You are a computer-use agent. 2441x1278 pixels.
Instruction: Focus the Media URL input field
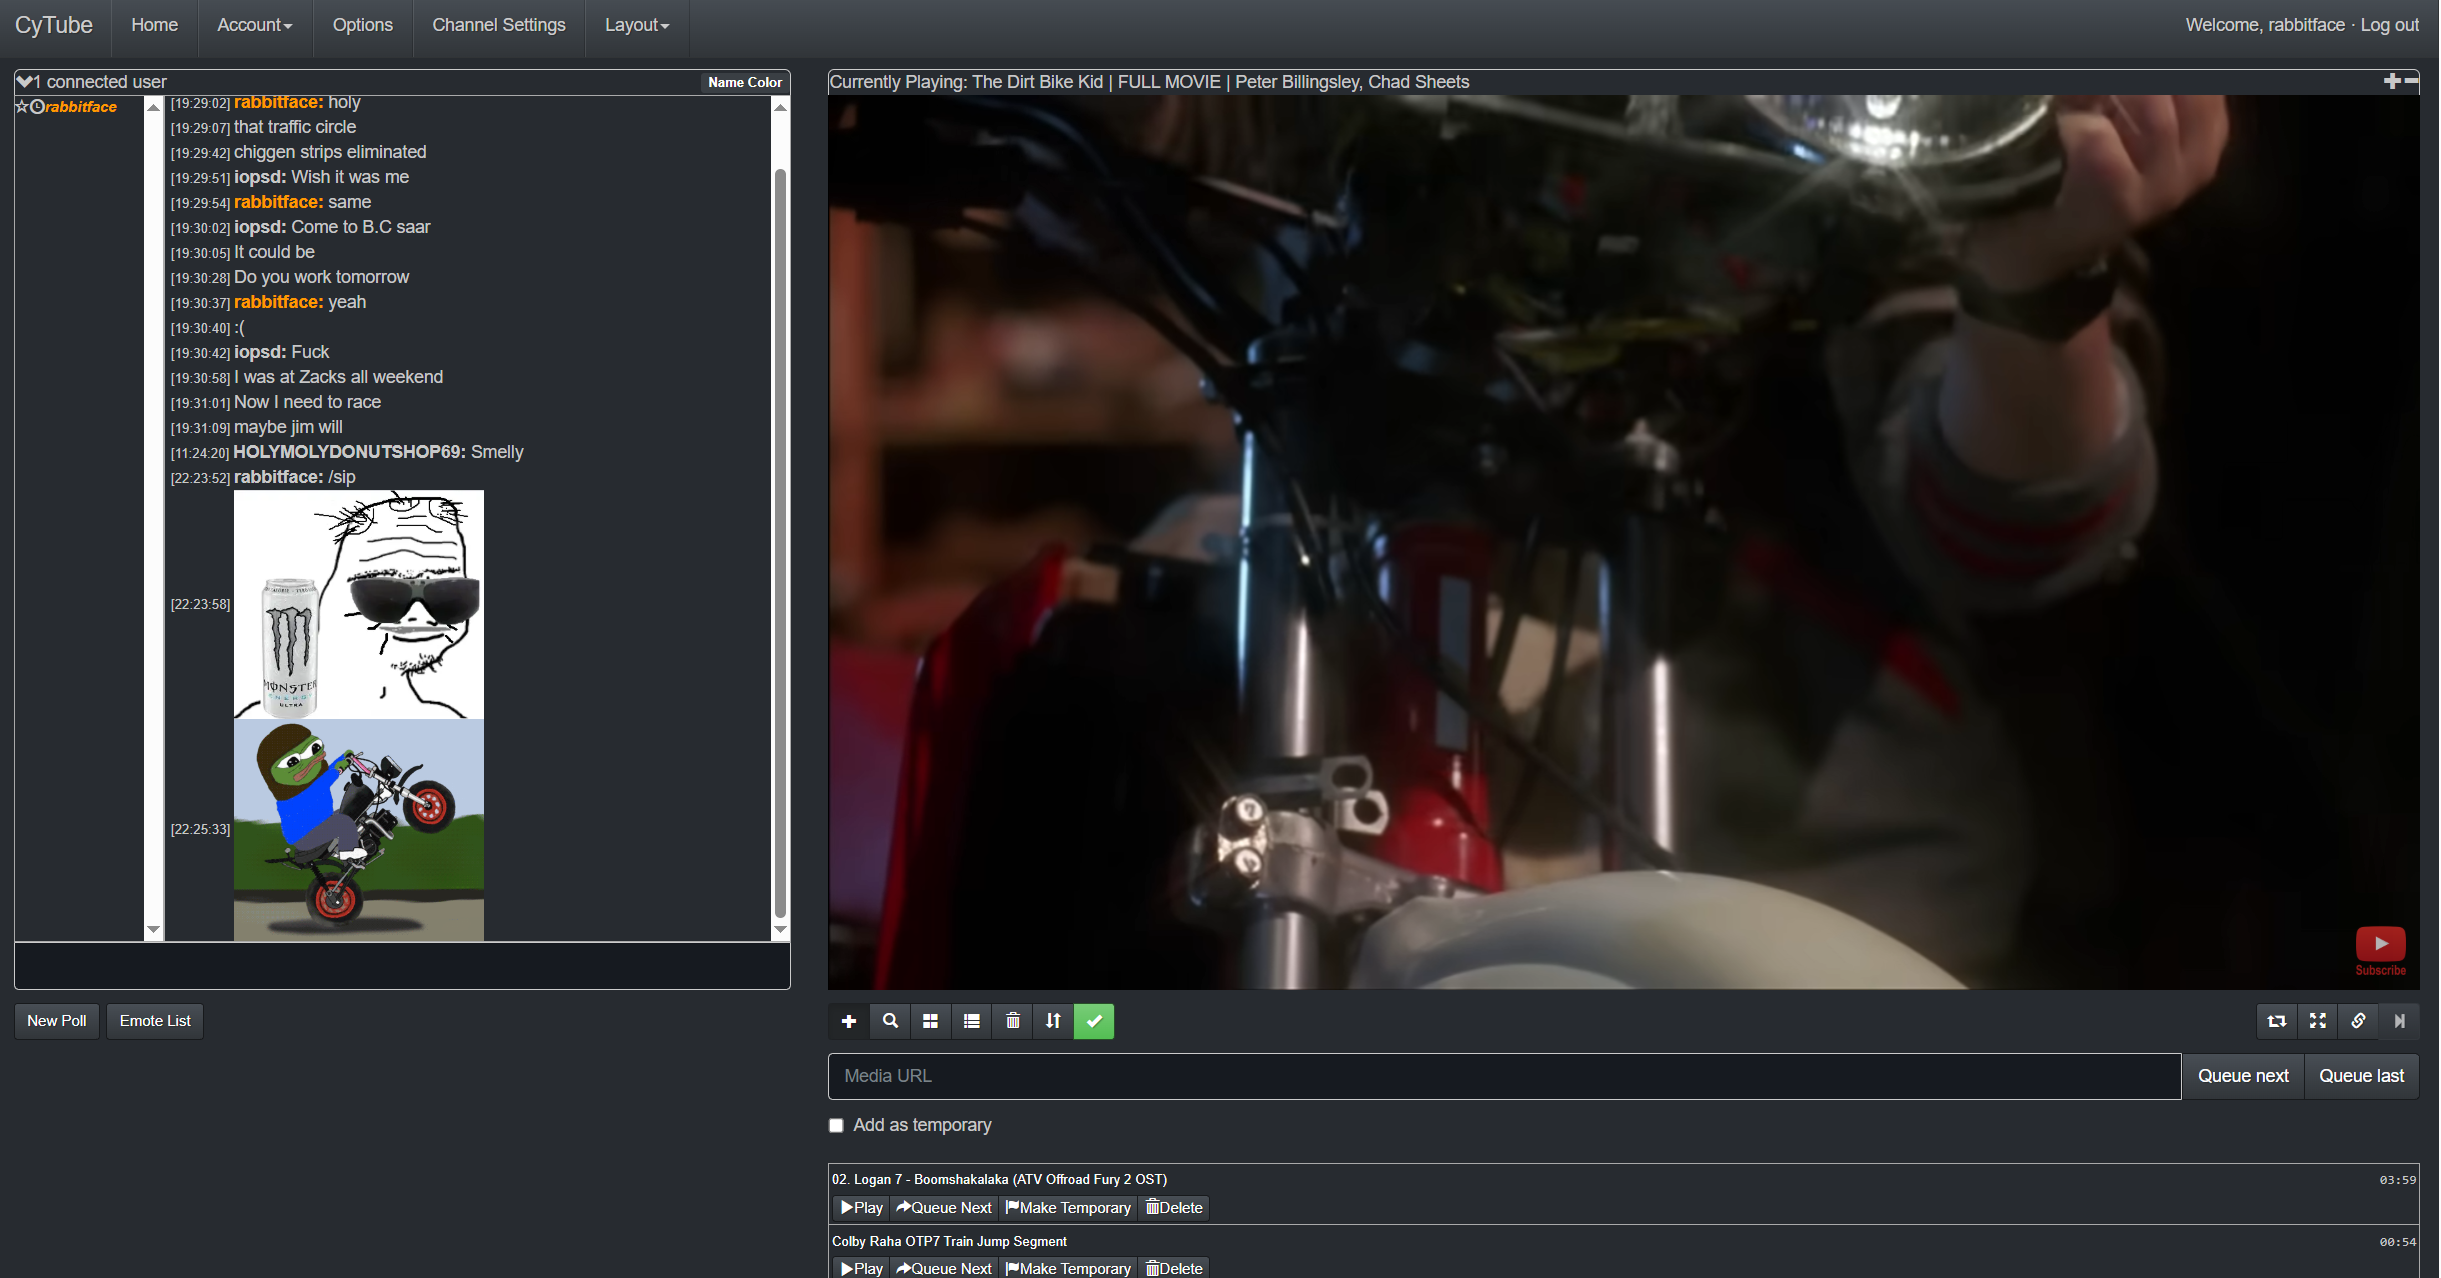1505,1076
